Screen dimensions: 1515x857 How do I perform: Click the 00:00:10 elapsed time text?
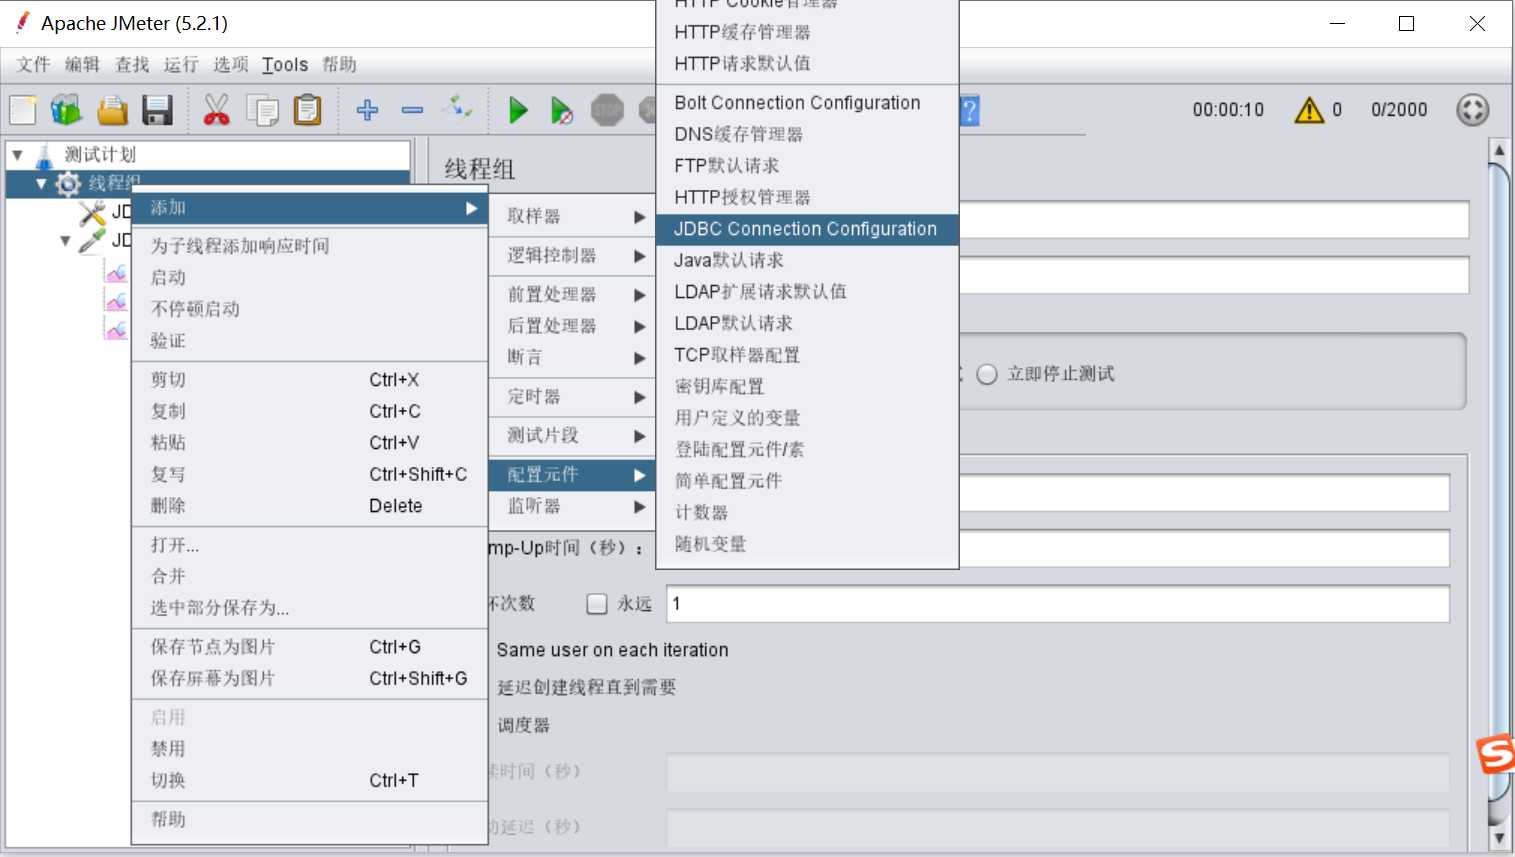1228,110
